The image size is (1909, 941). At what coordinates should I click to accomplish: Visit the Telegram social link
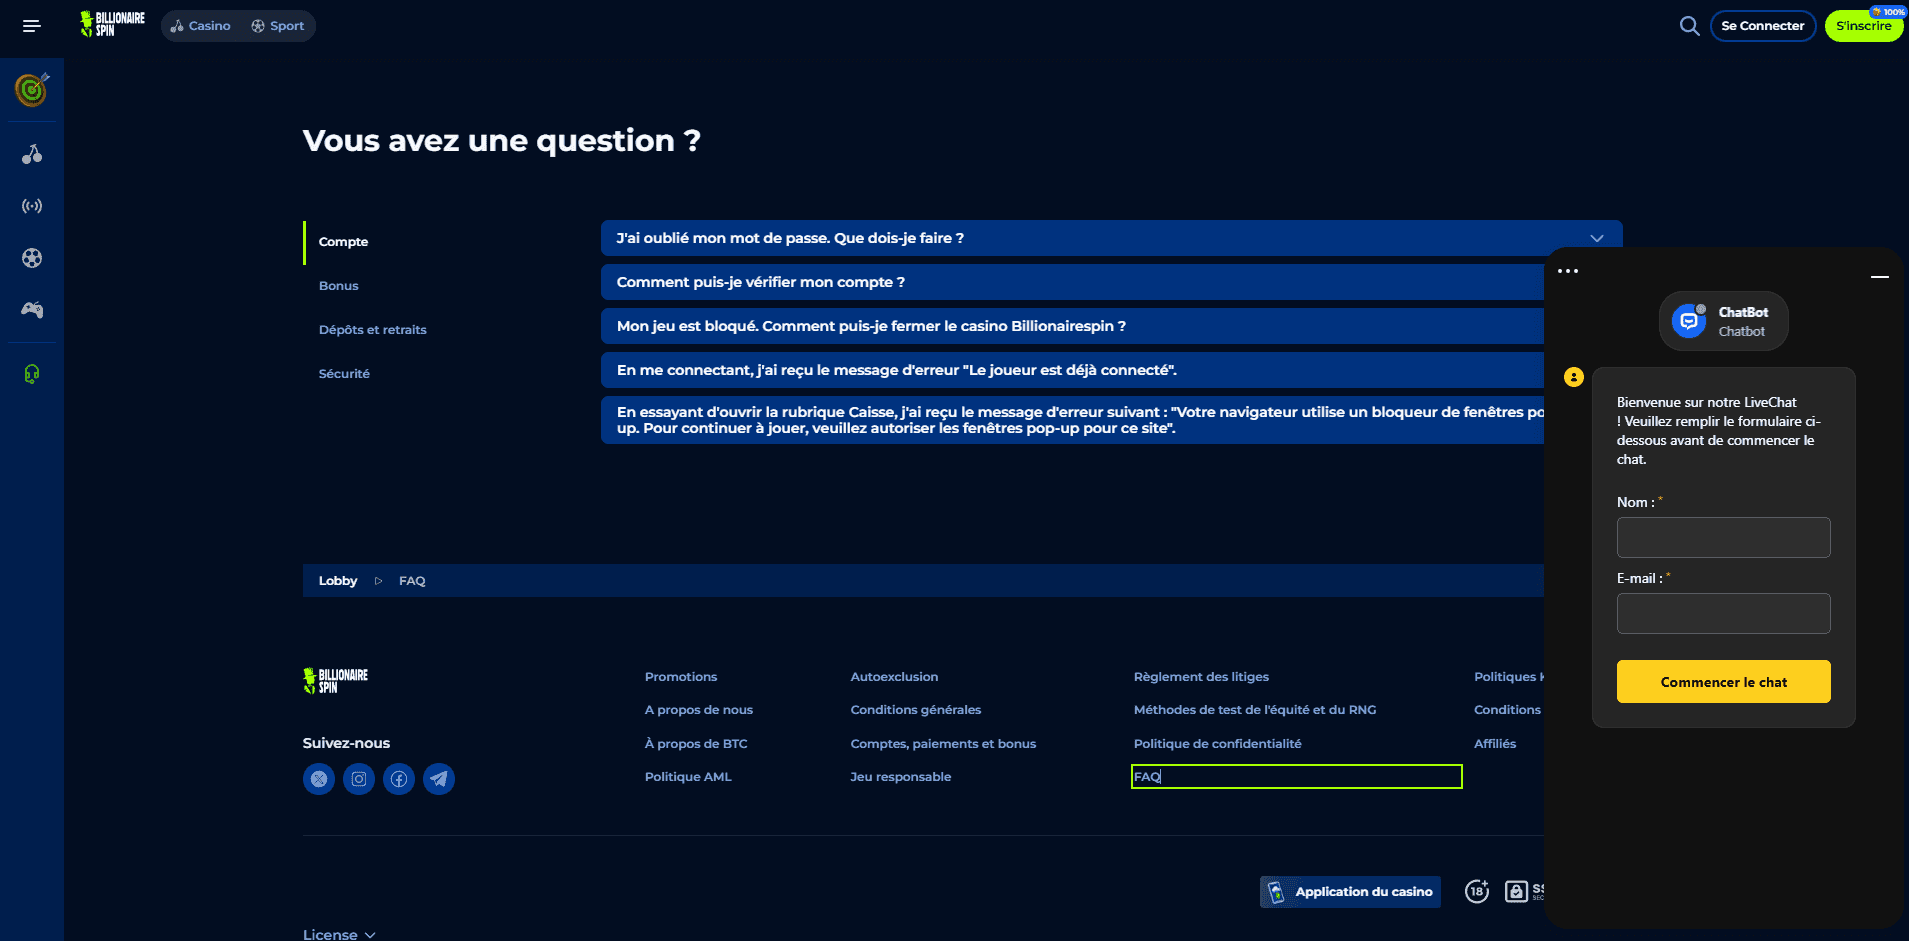pos(439,779)
